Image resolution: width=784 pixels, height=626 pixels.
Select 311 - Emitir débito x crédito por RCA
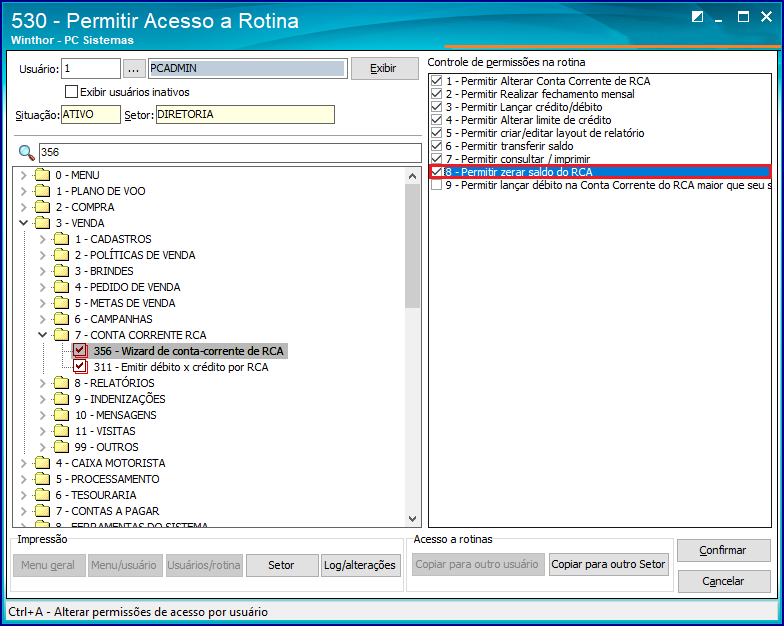[181, 367]
